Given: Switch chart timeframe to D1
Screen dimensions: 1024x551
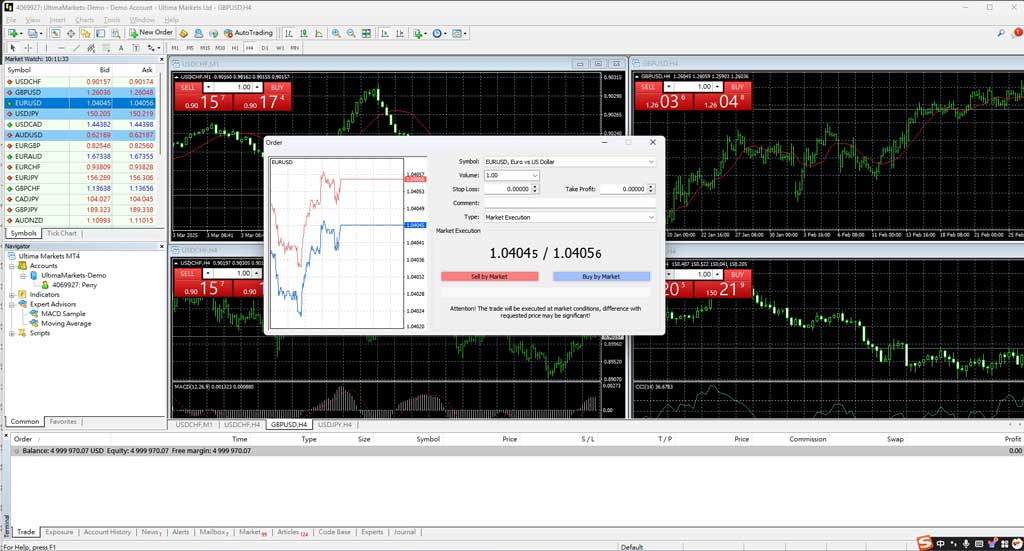Looking at the screenshot, I should click(x=265, y=47).
